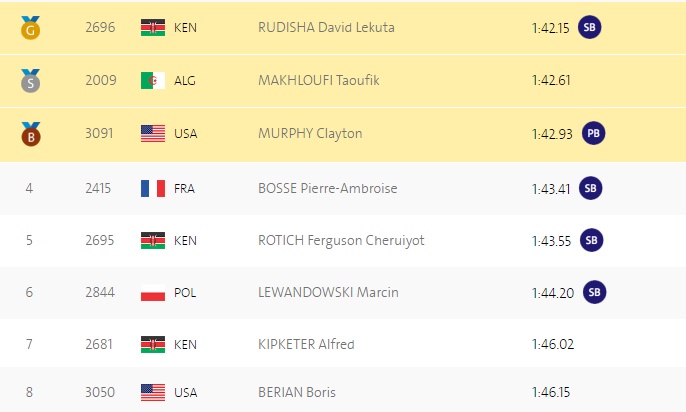Image resolution: width=686 pixels, height=412 pixels.
Task: Click the SB badge next to Rudisha's time
Action: point(589,27)
